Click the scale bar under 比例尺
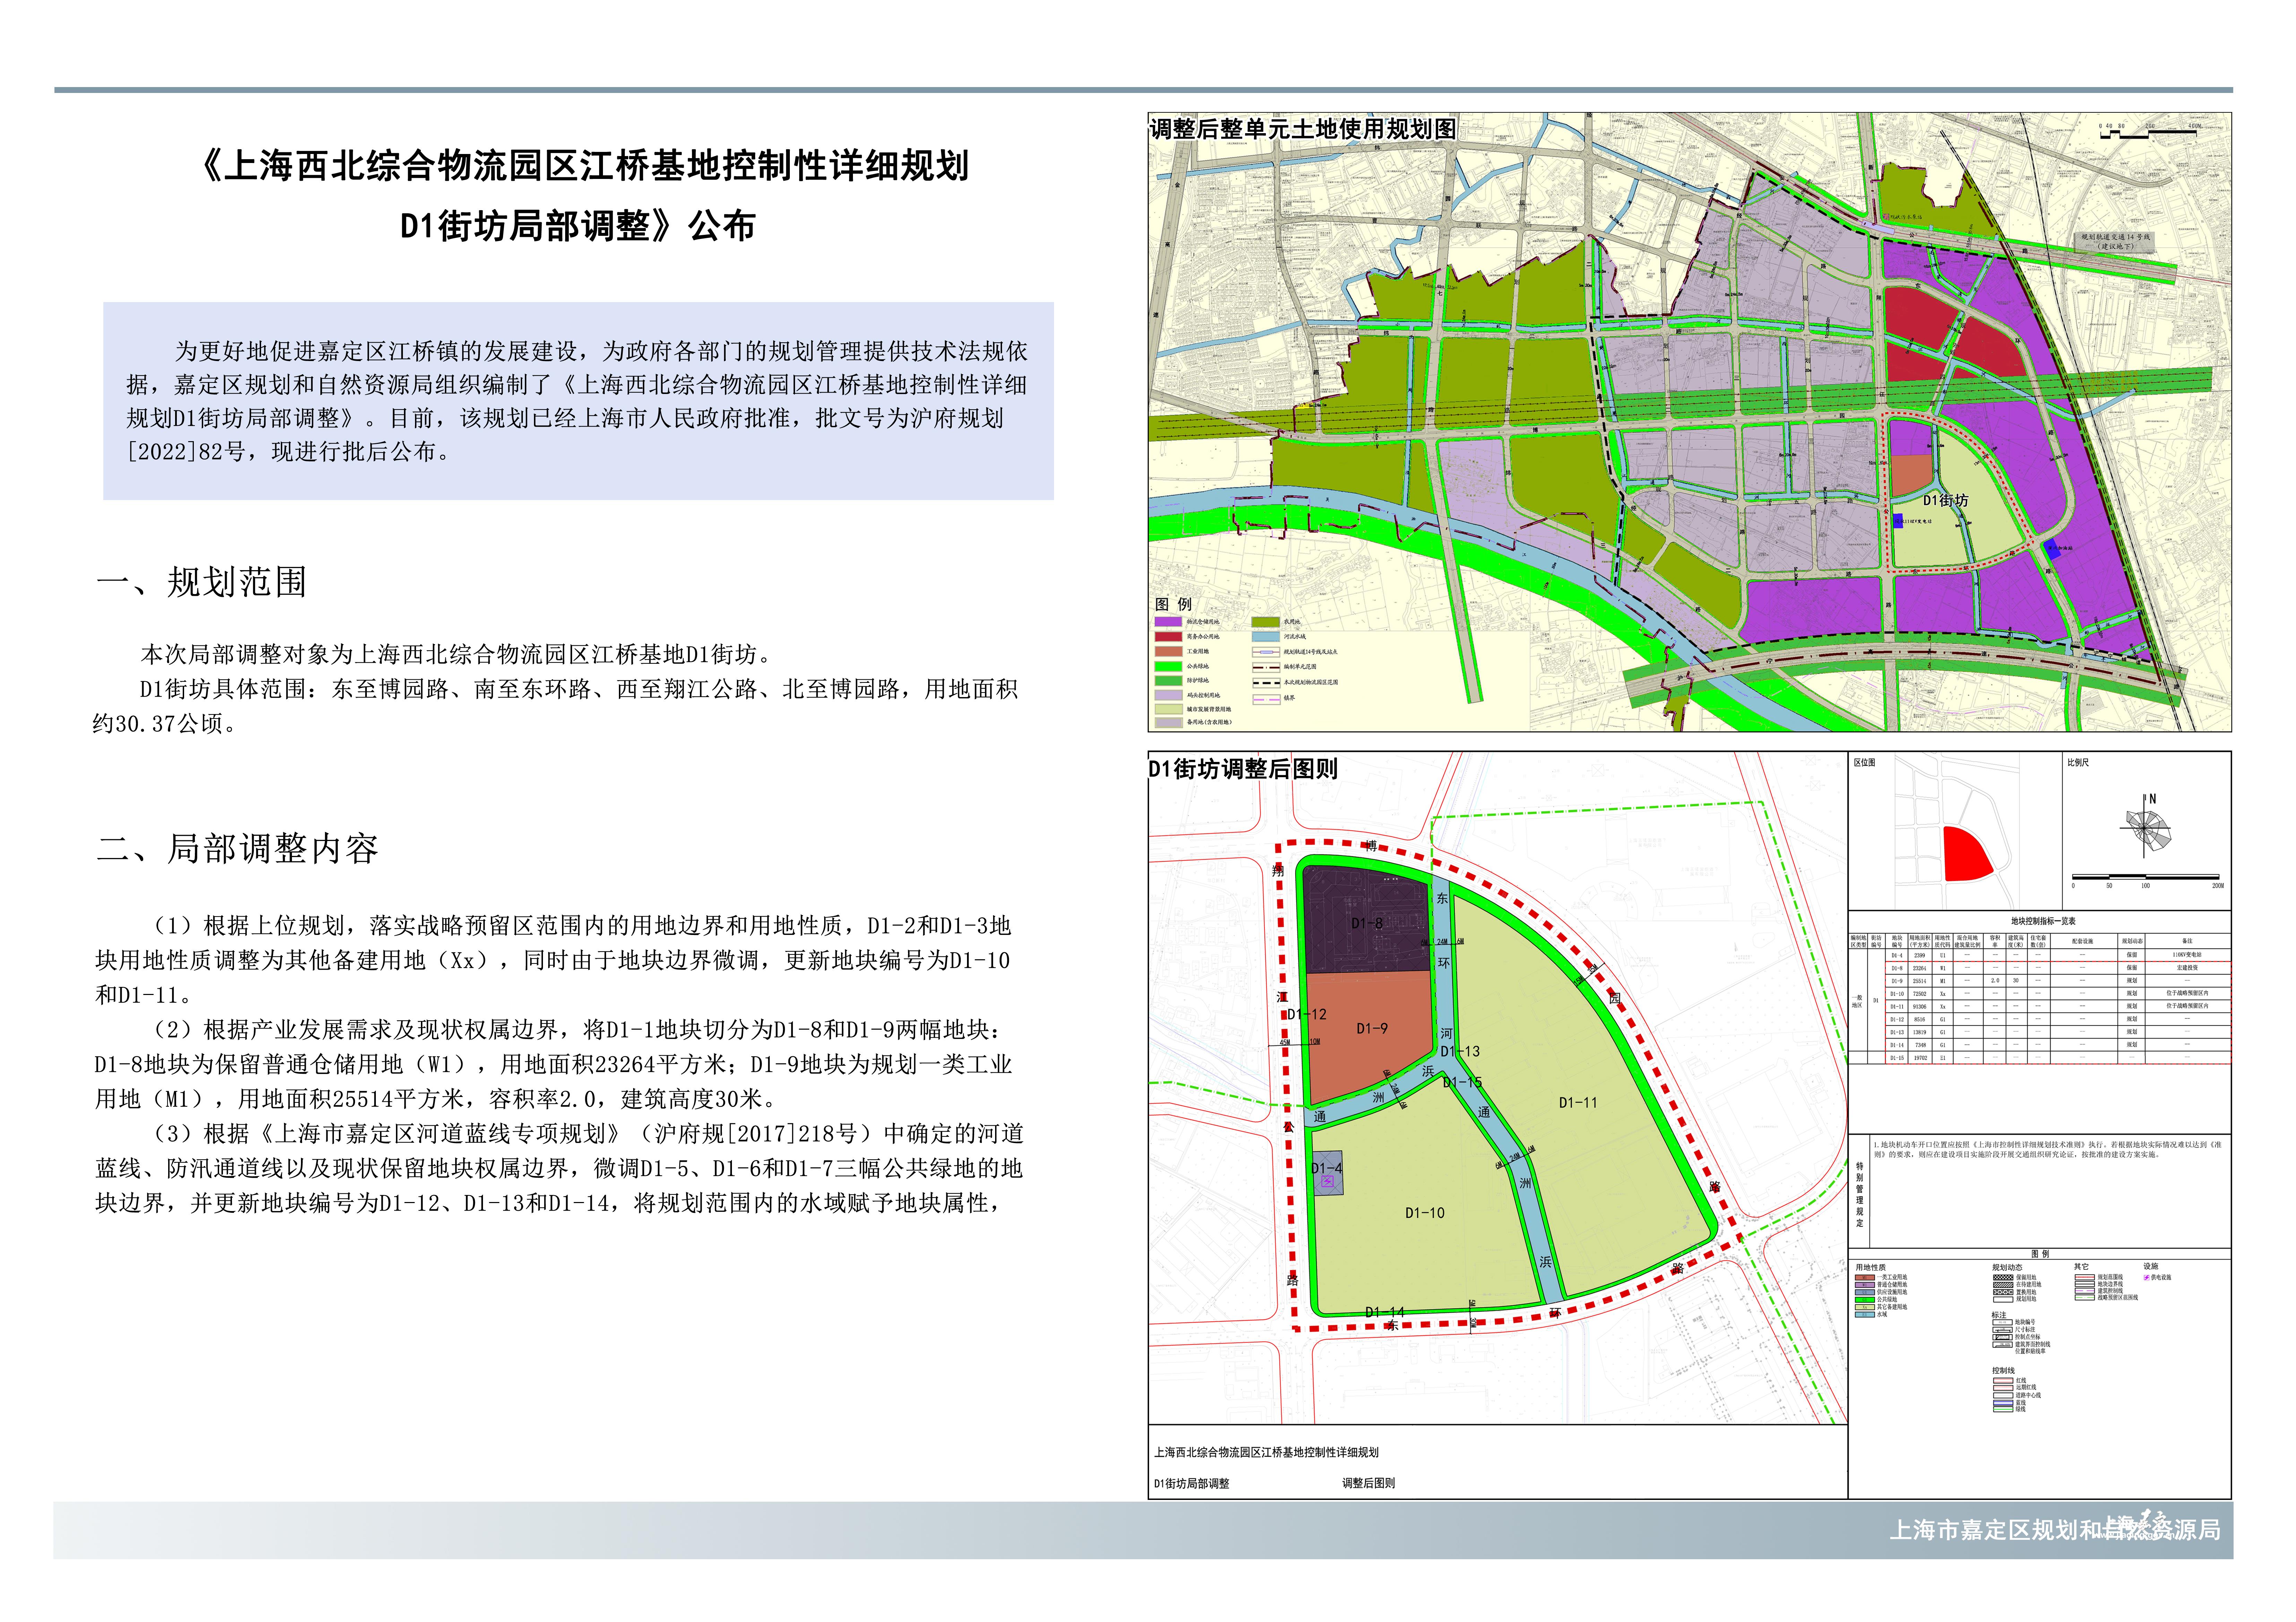 [x=2146, y=877]
